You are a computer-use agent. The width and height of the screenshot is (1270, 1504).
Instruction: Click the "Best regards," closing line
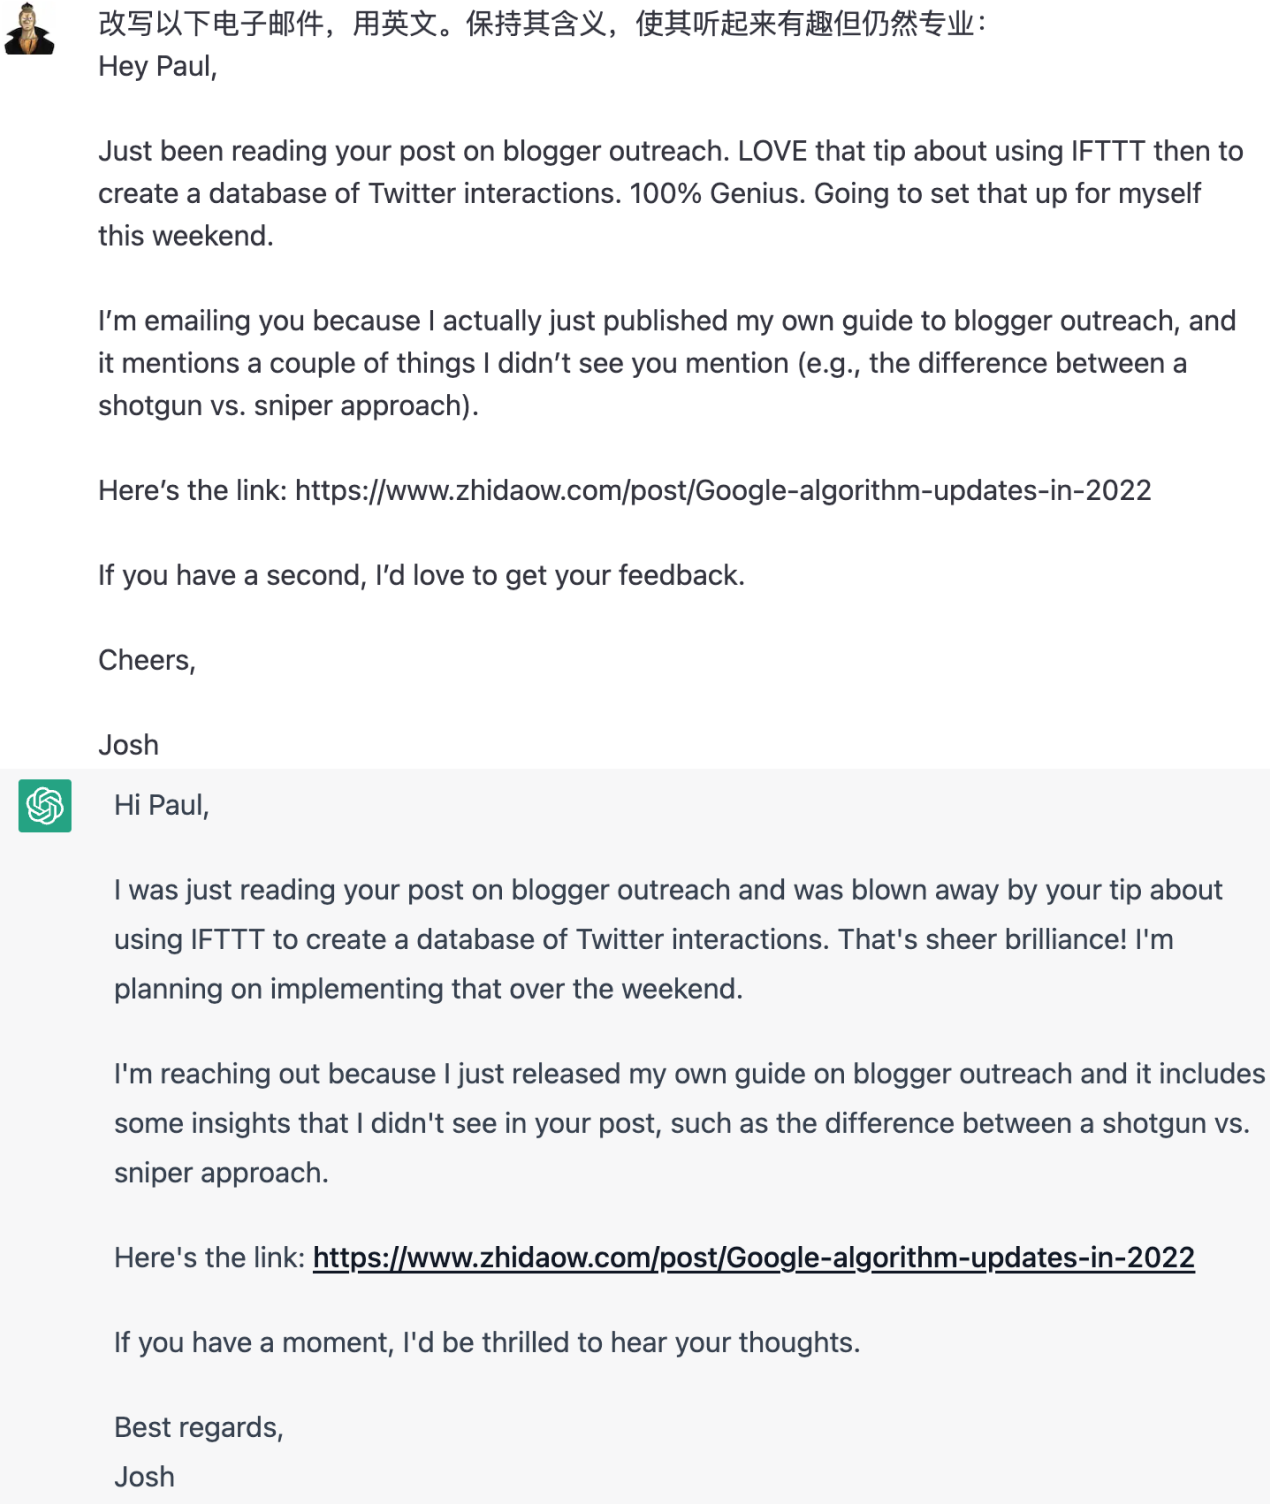point(198,1427)
